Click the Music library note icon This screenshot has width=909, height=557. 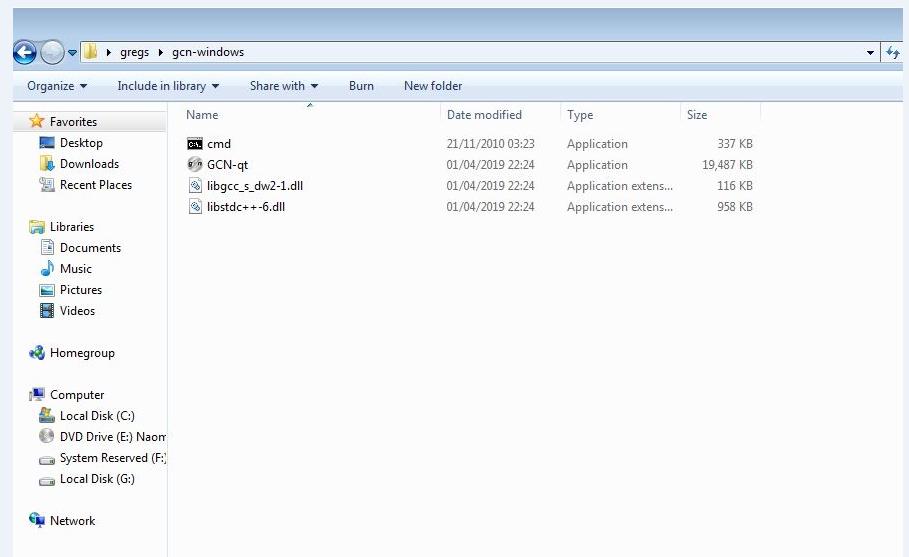47,268
